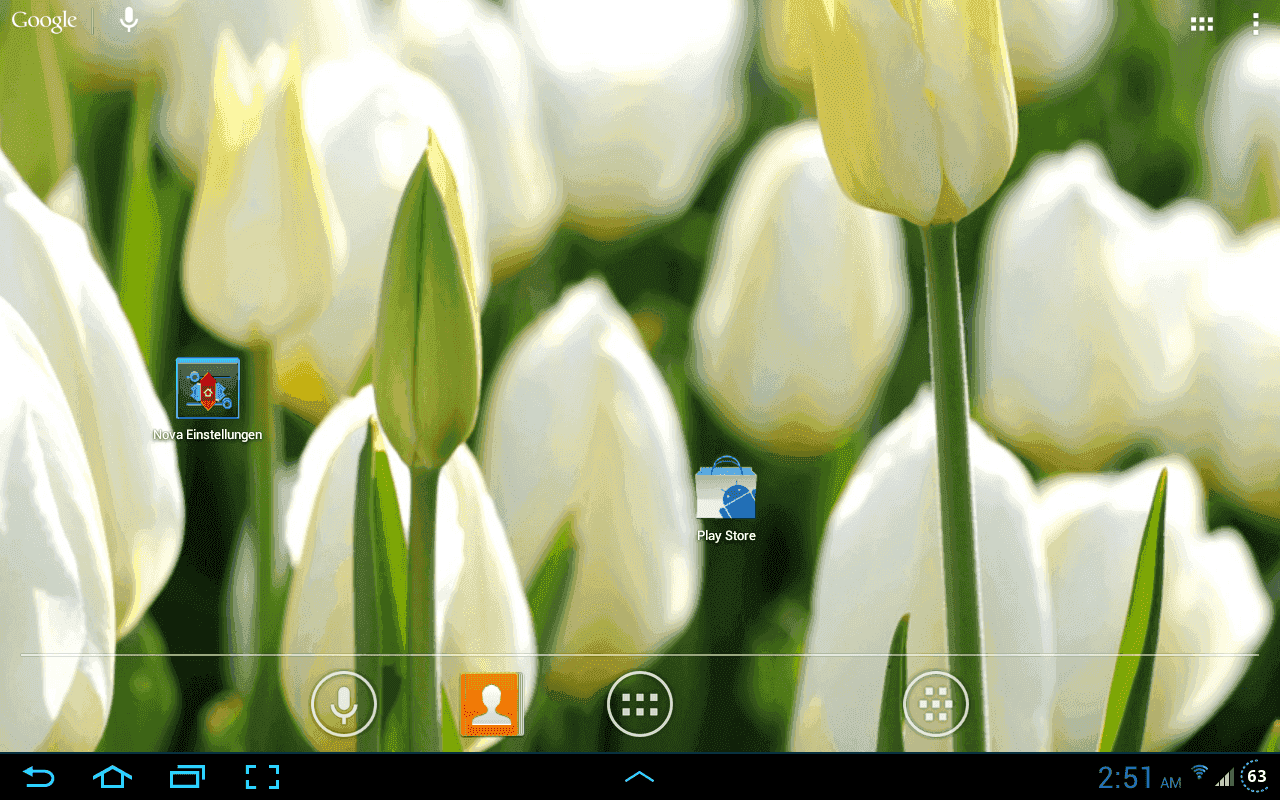Open the app grid in the top bar
The width and height of the screenshot is (1280, 800).
pos(1202,24)
